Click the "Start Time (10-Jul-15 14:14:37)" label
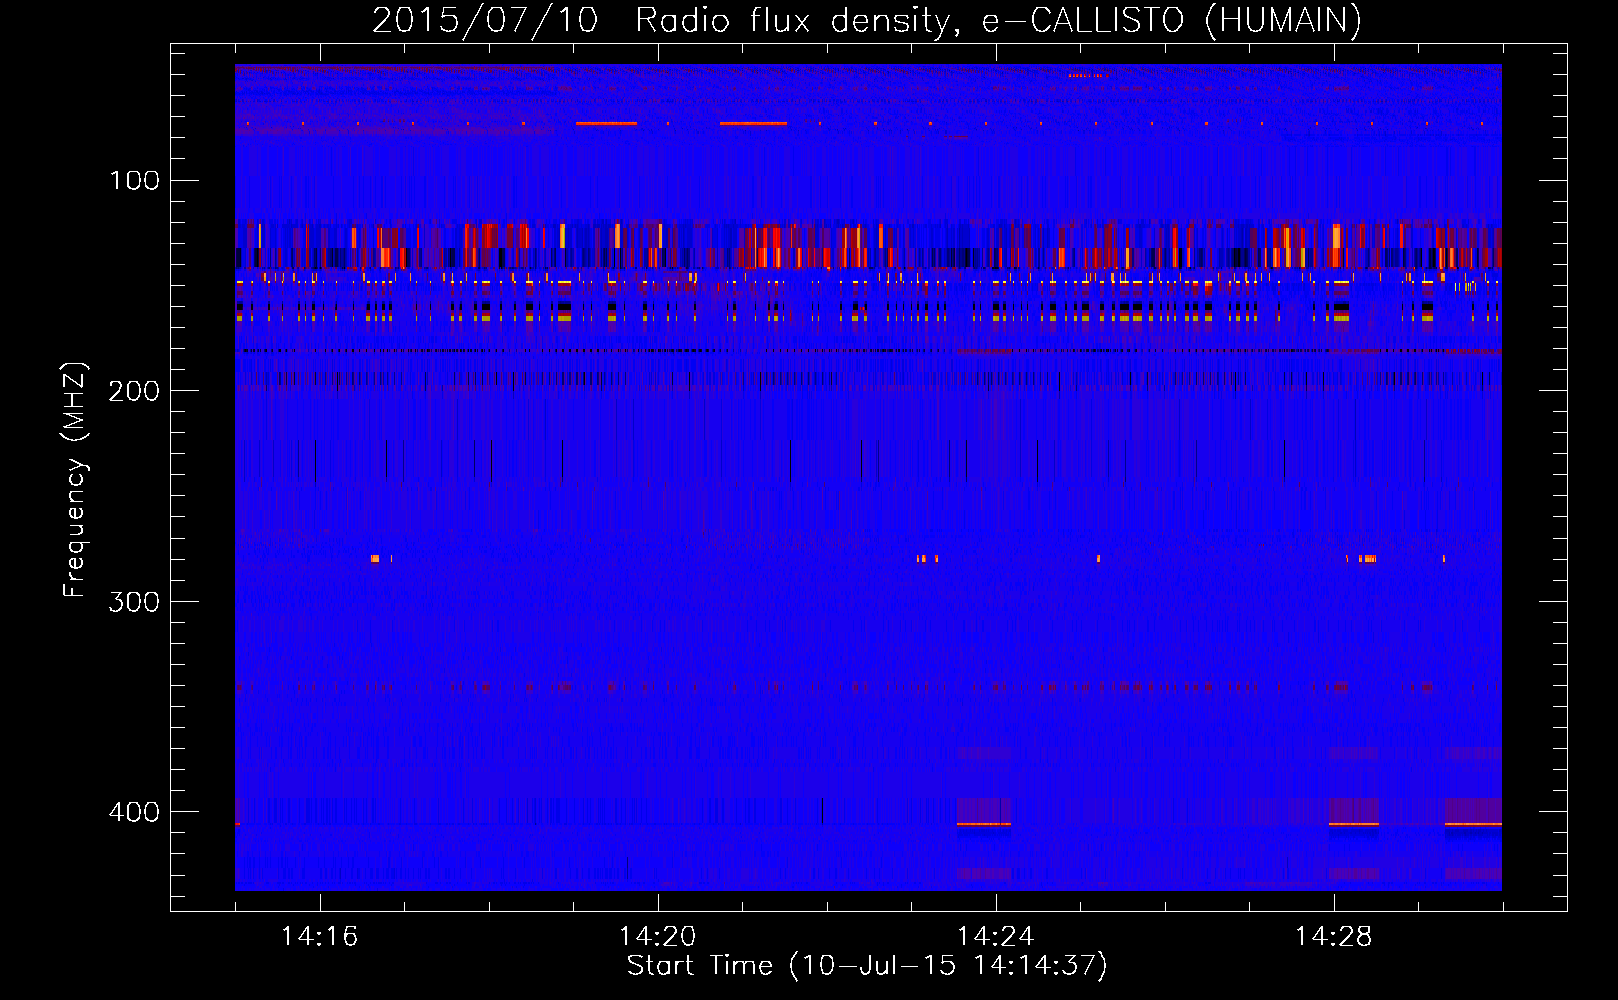This screenshot has height=1000, width=1618. [x=867, y=966]
